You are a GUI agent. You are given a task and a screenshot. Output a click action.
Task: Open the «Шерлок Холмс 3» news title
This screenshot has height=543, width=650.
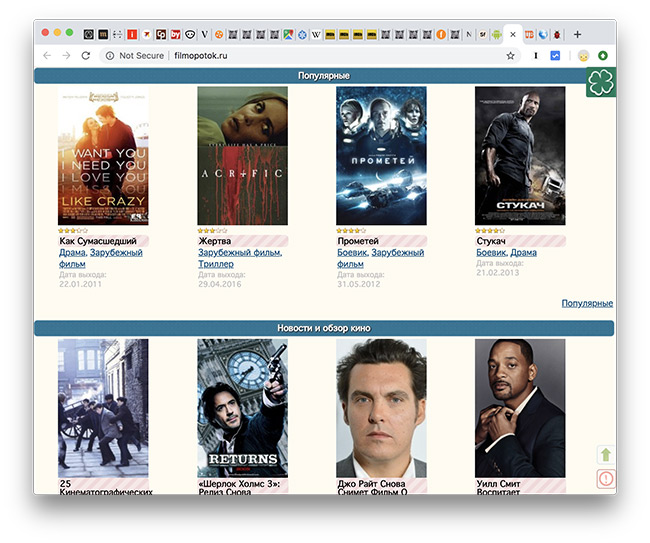(x=239, y=487)
